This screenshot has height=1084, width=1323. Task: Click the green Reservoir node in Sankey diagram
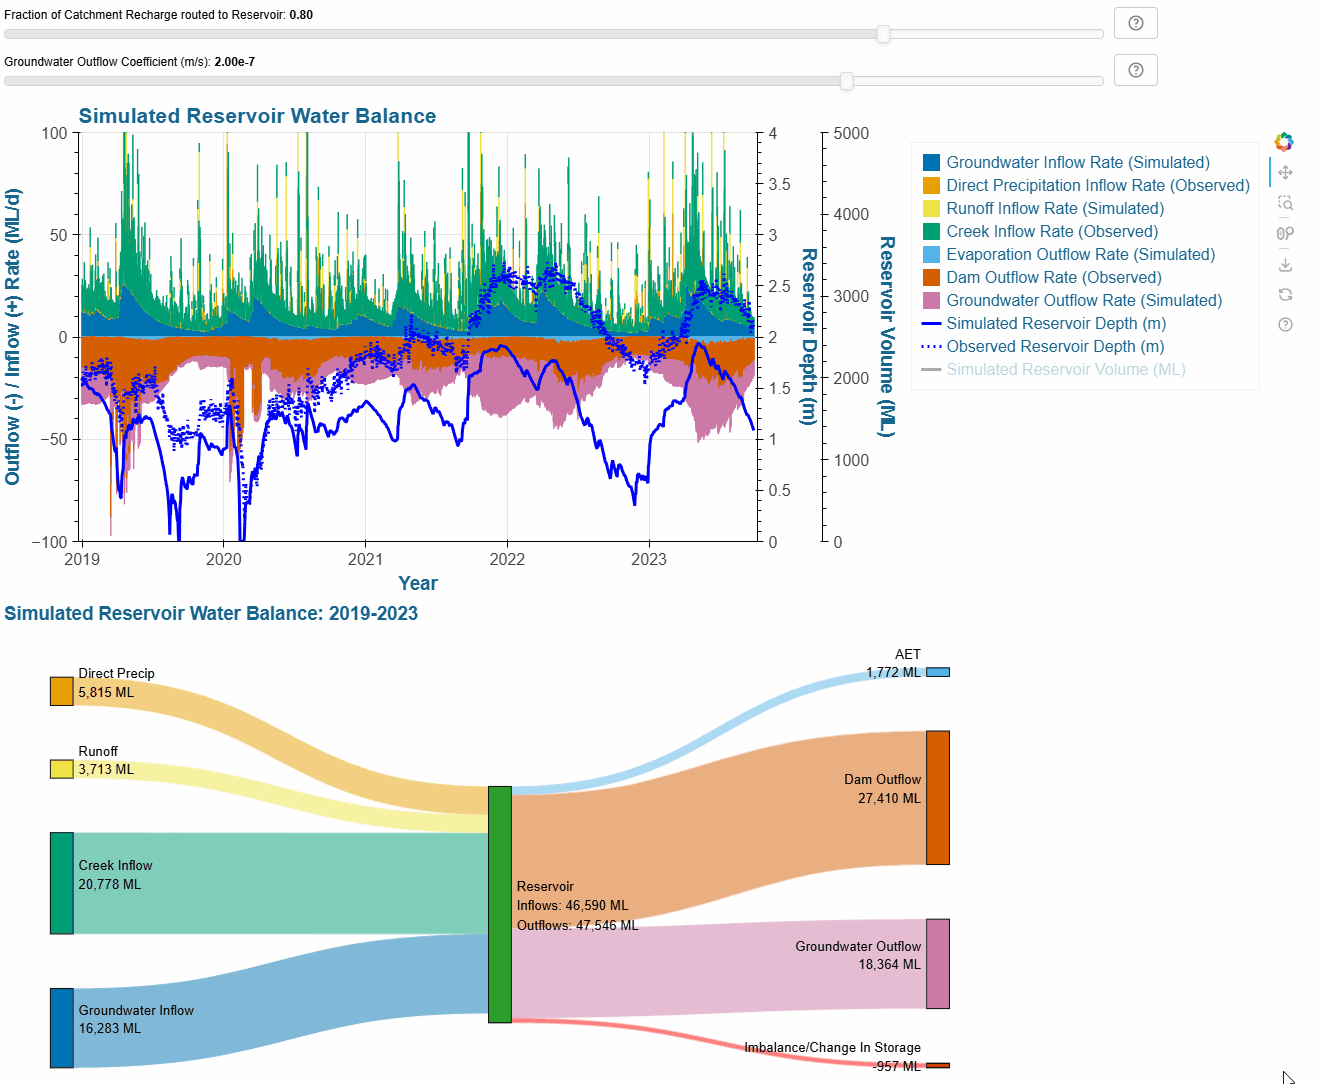[x=499, y=904]
